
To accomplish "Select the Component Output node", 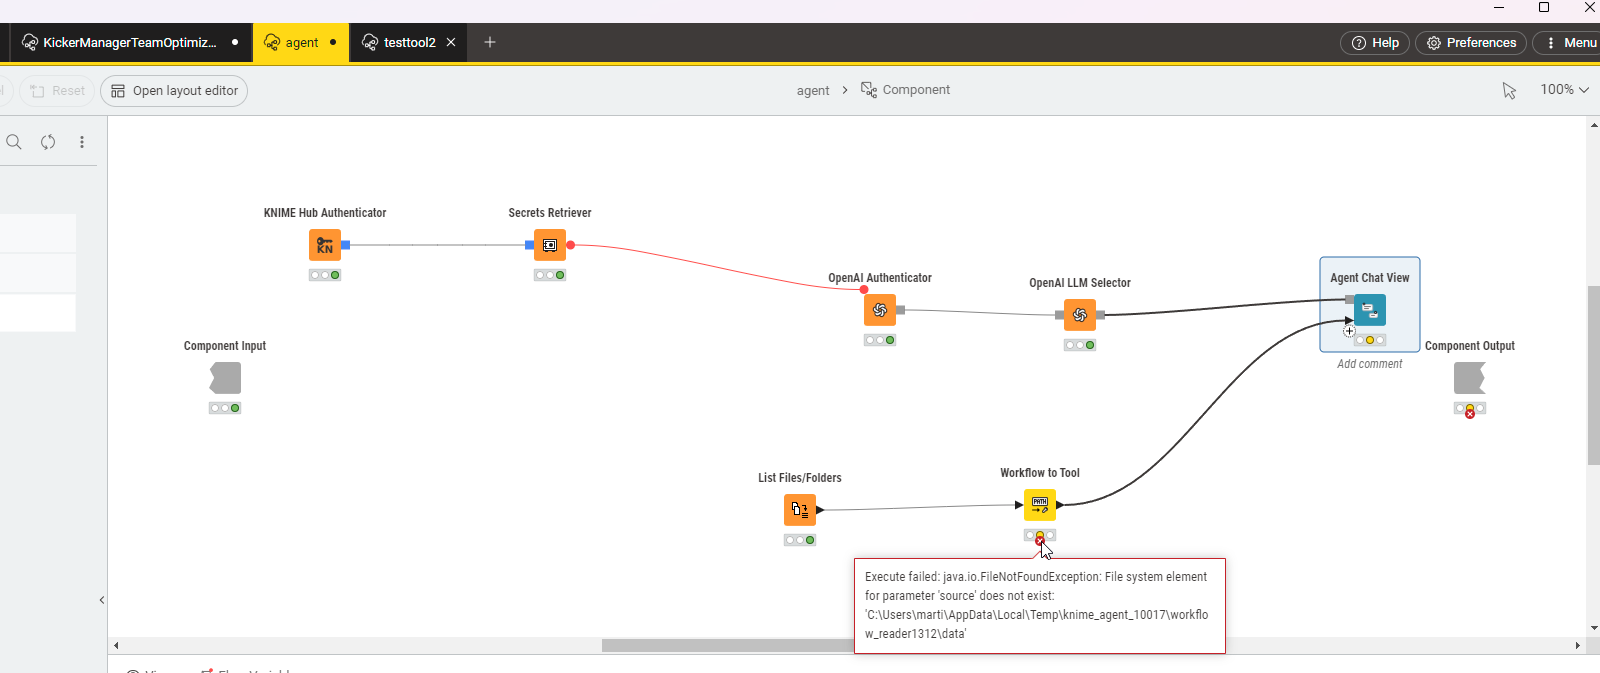I will (1469, 378).
